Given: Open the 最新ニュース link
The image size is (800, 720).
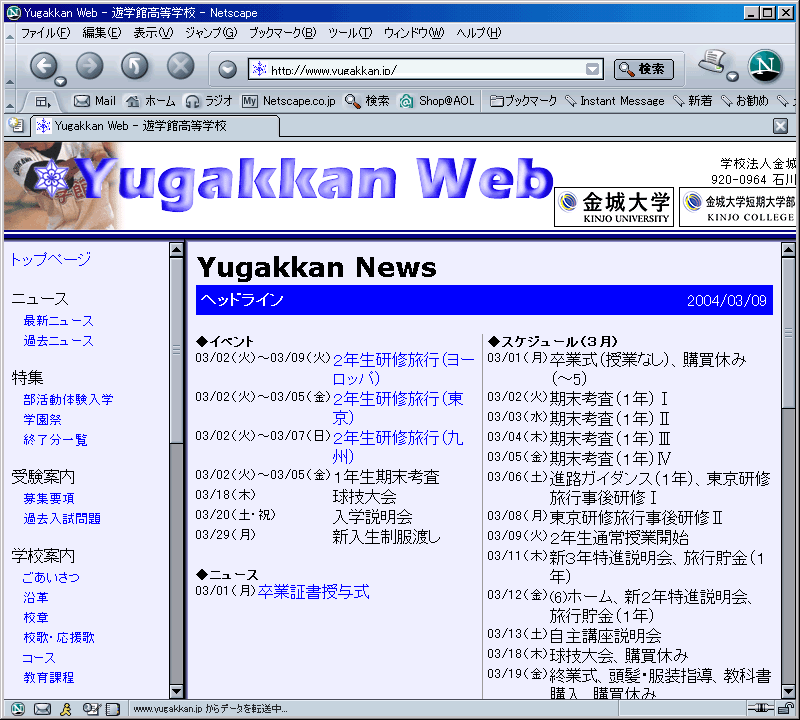Looking at the screenshot, I should click(58, 320).
